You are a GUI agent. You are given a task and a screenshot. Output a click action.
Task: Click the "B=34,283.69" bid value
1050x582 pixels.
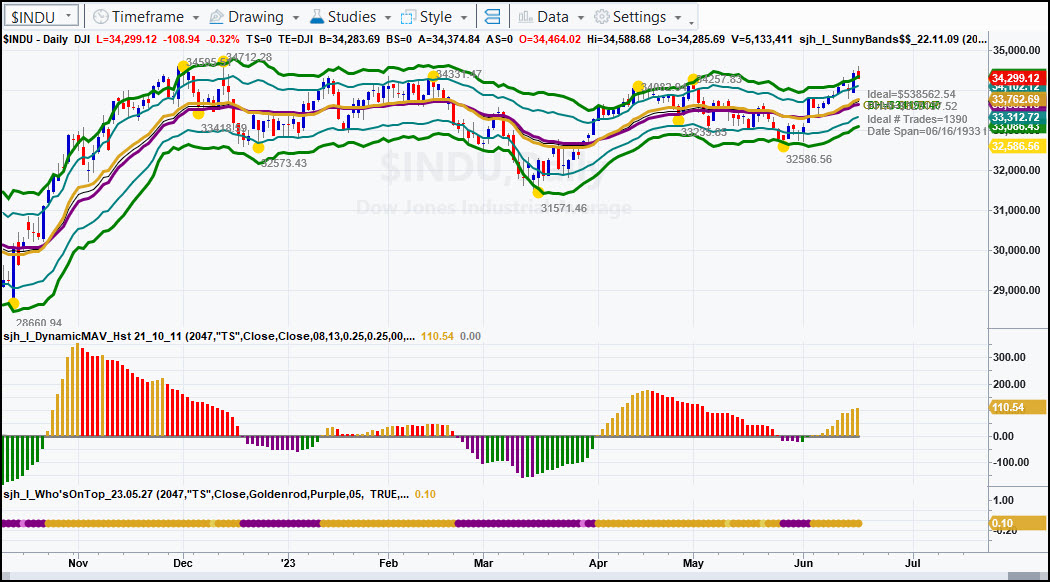349,40
